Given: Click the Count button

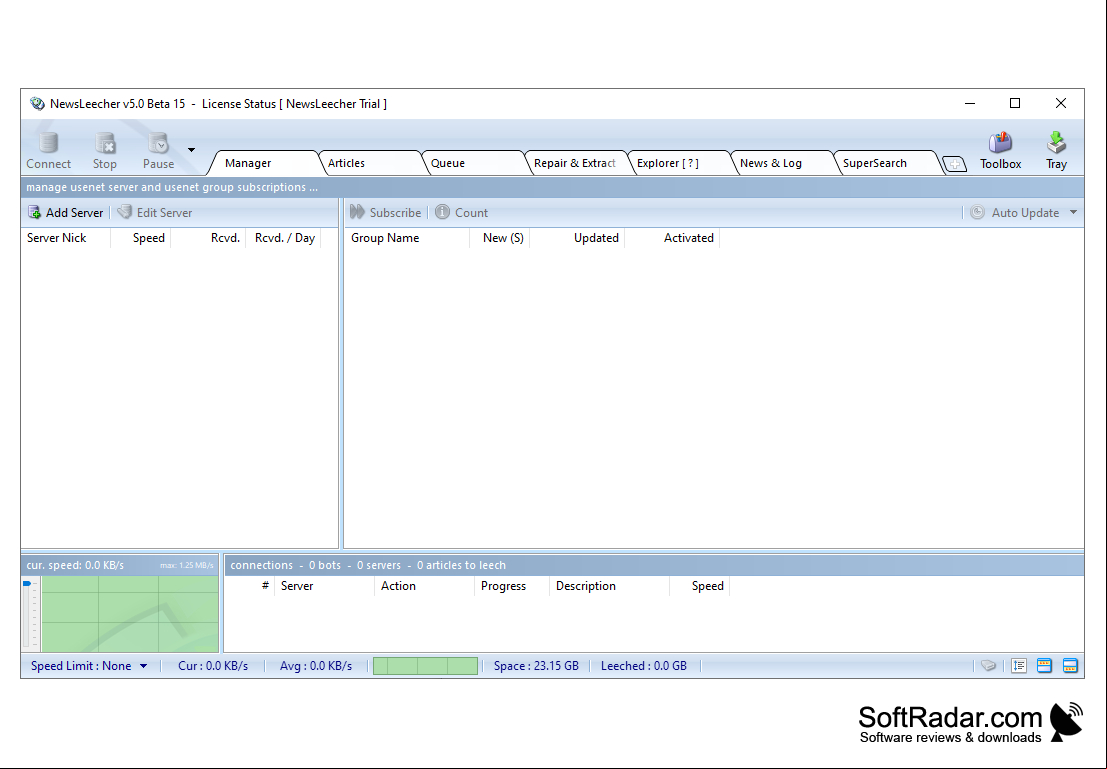Looking at the screenshot, I should pyautogui.click(x=462, y=213).
